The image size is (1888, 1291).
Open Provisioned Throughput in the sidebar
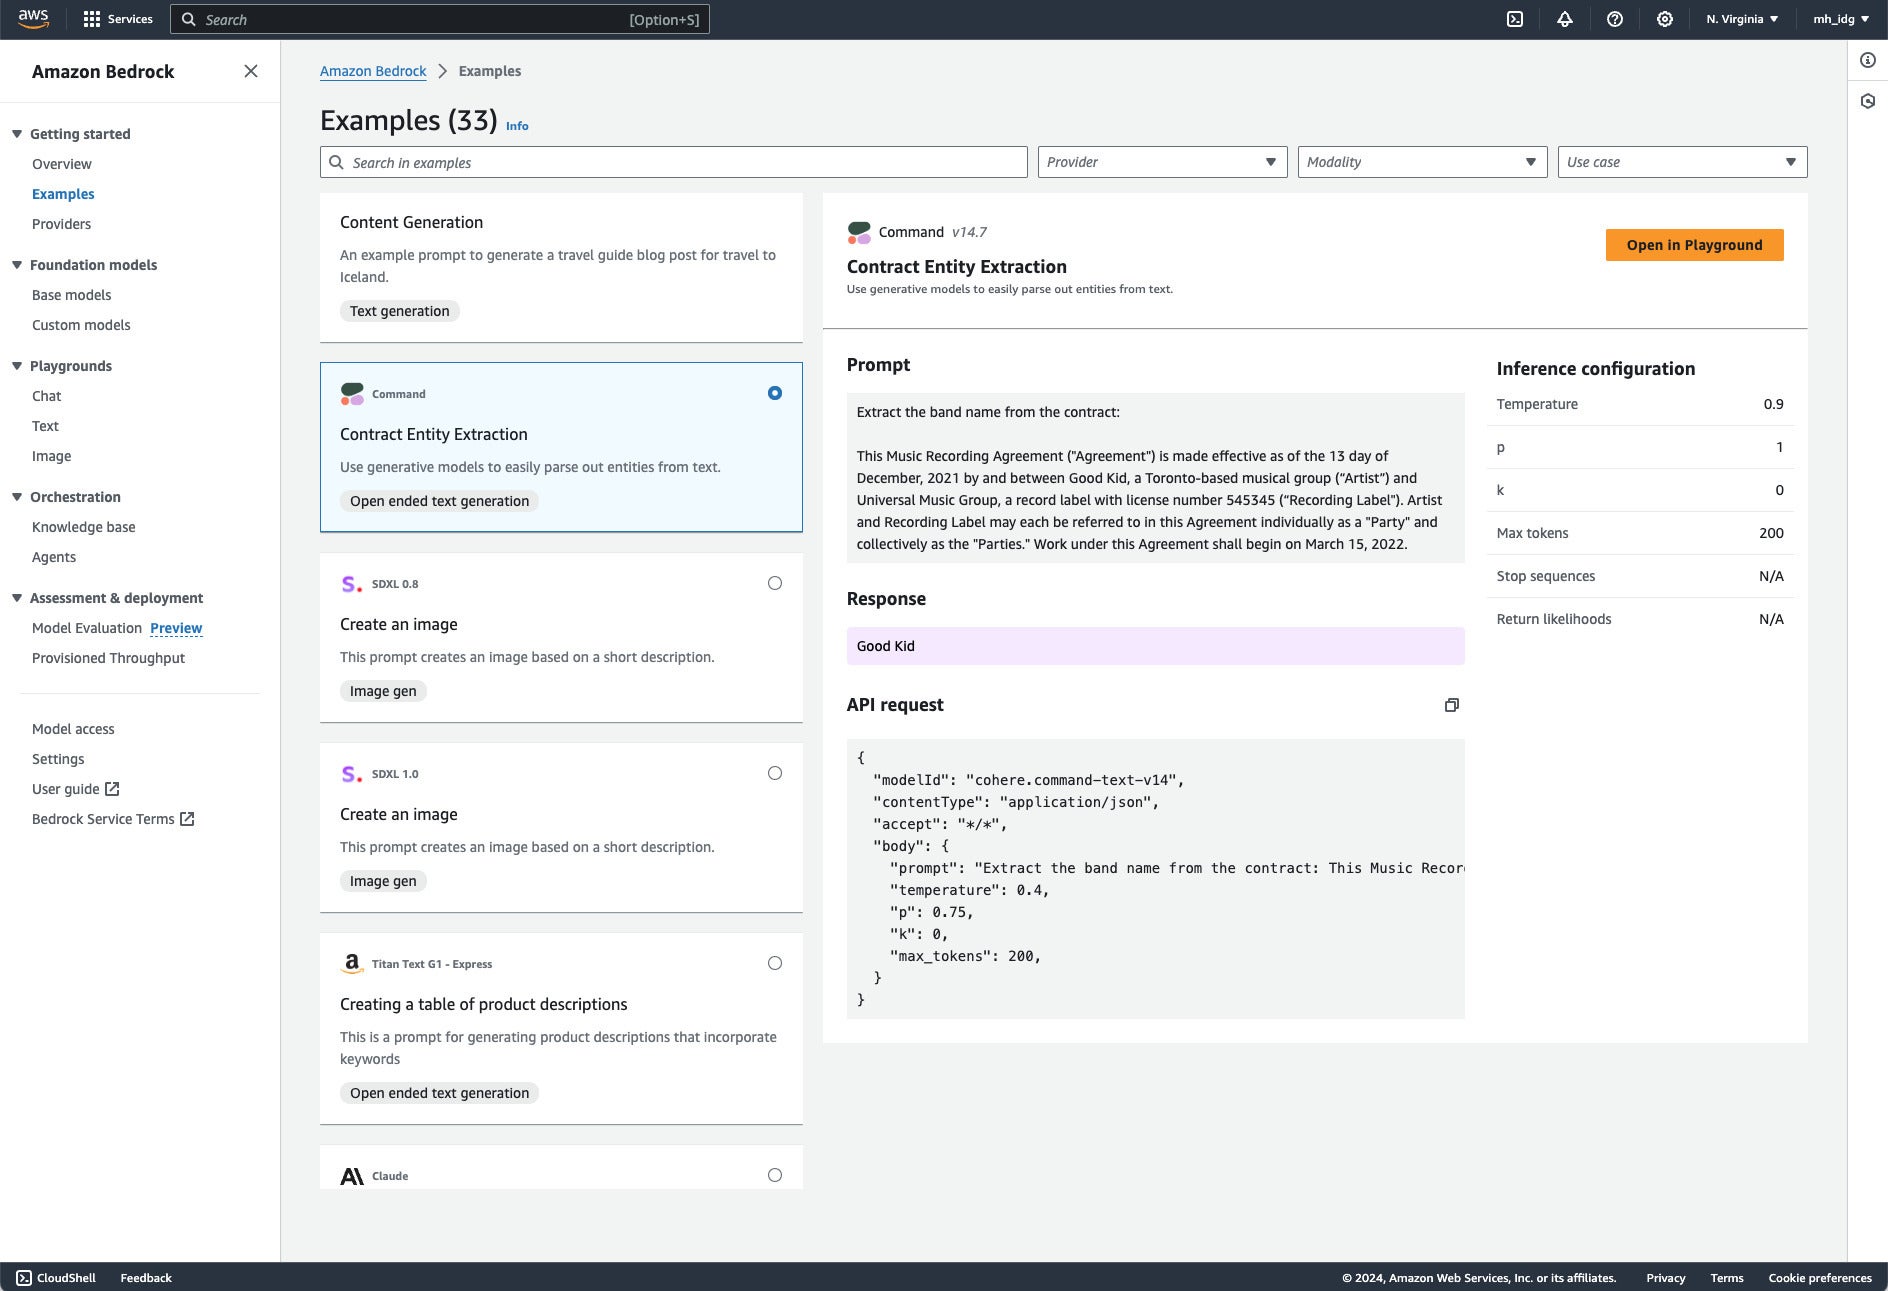pyautogui.click(x=108, y=658)
